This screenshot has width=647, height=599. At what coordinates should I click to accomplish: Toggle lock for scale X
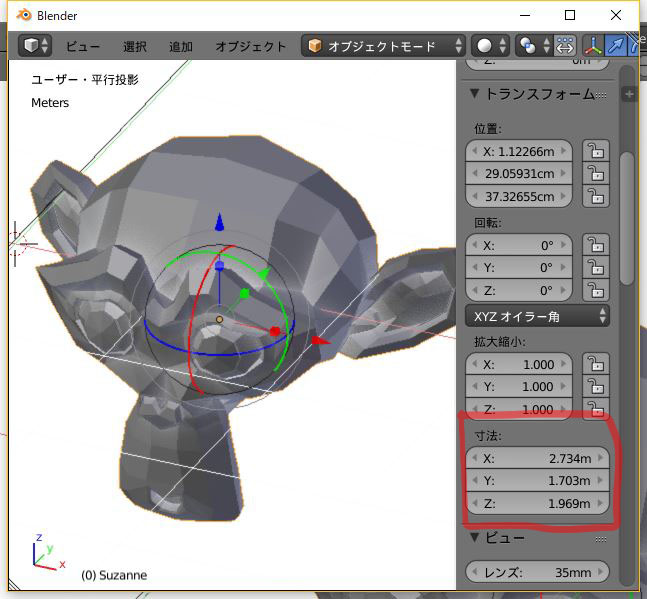595,364
